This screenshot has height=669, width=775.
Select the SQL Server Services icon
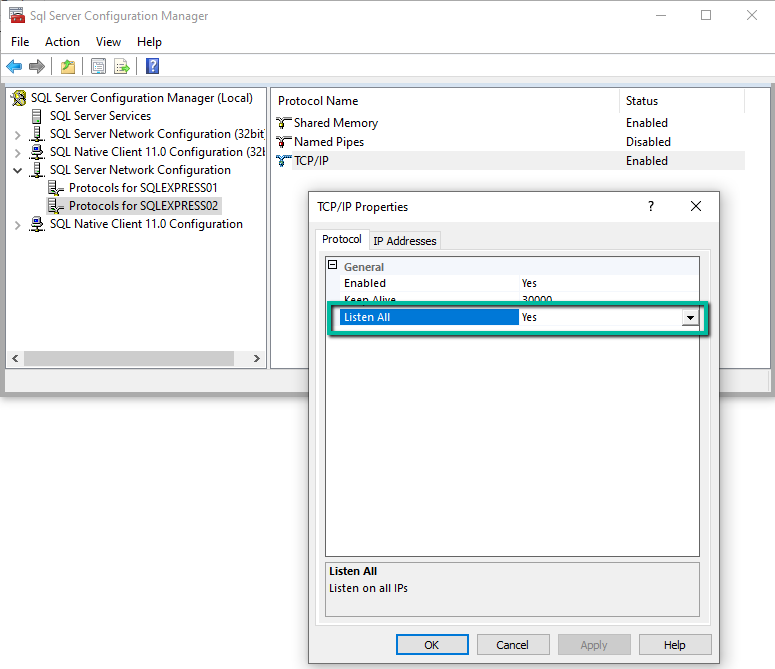click(x=38, y=116)
